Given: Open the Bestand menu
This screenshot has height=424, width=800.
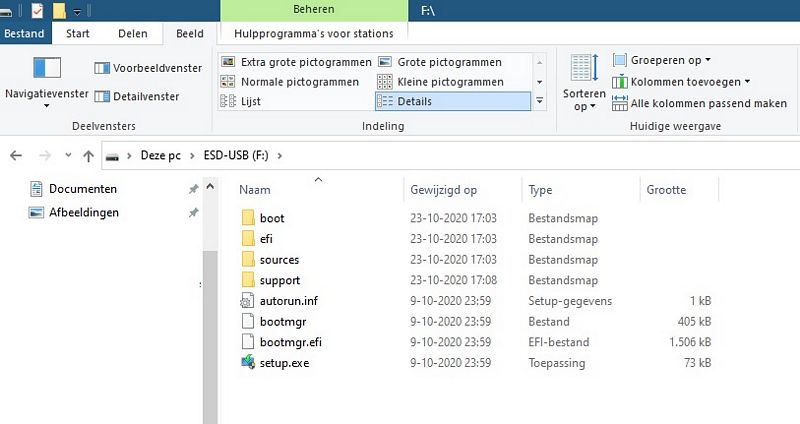Looking at the screenshot, I should (x=24, y=34).
